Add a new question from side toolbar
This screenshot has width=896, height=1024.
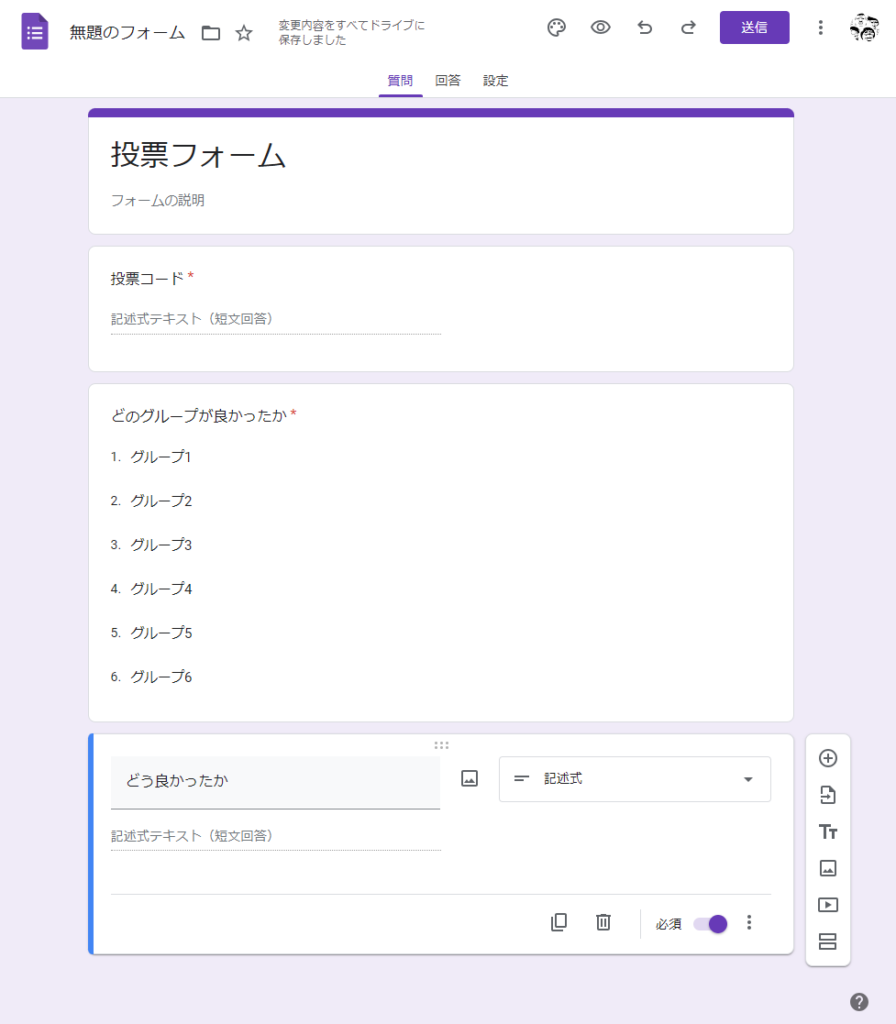point(827,758)
